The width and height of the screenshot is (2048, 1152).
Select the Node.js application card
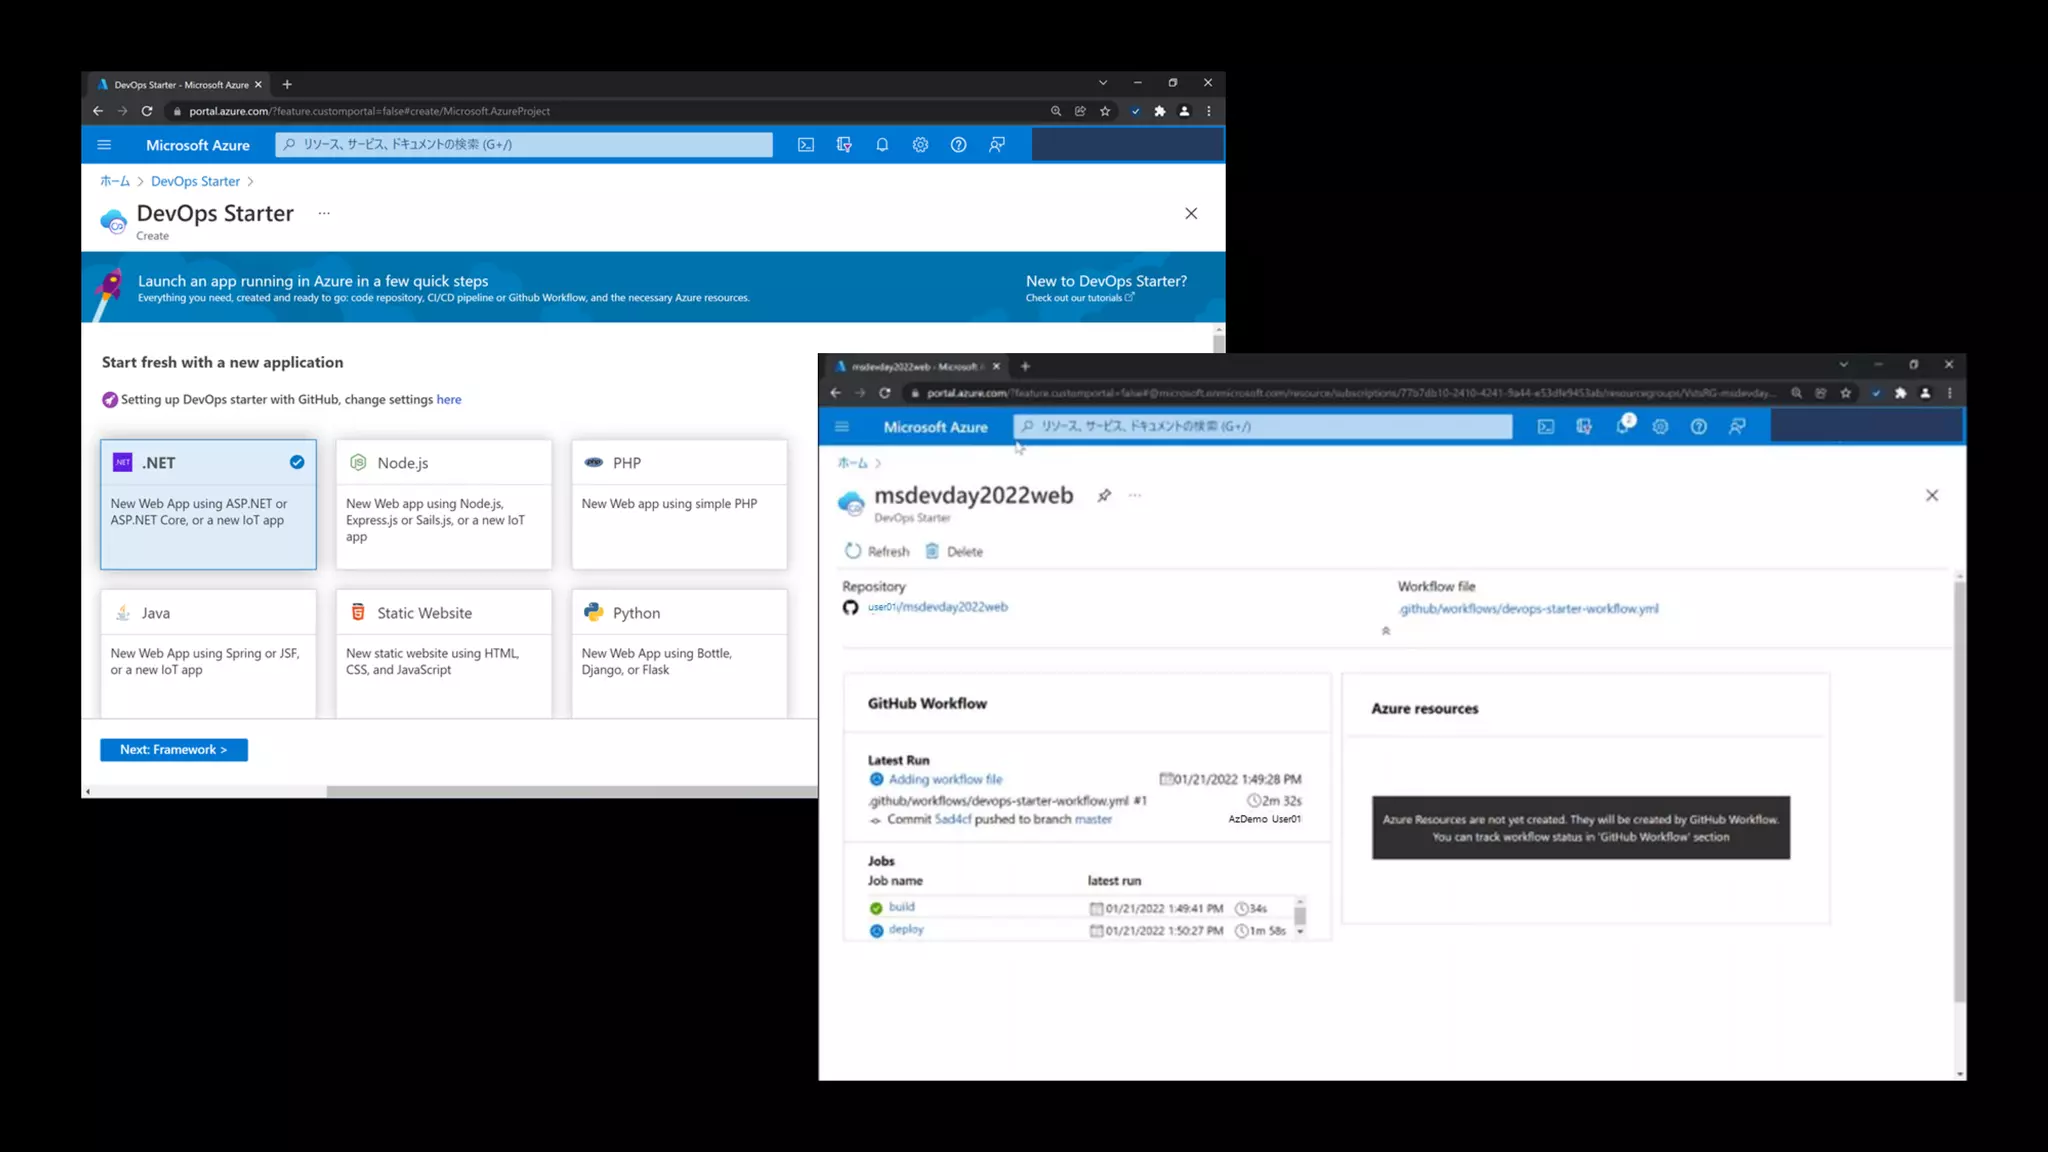click(x=443, y=504)
